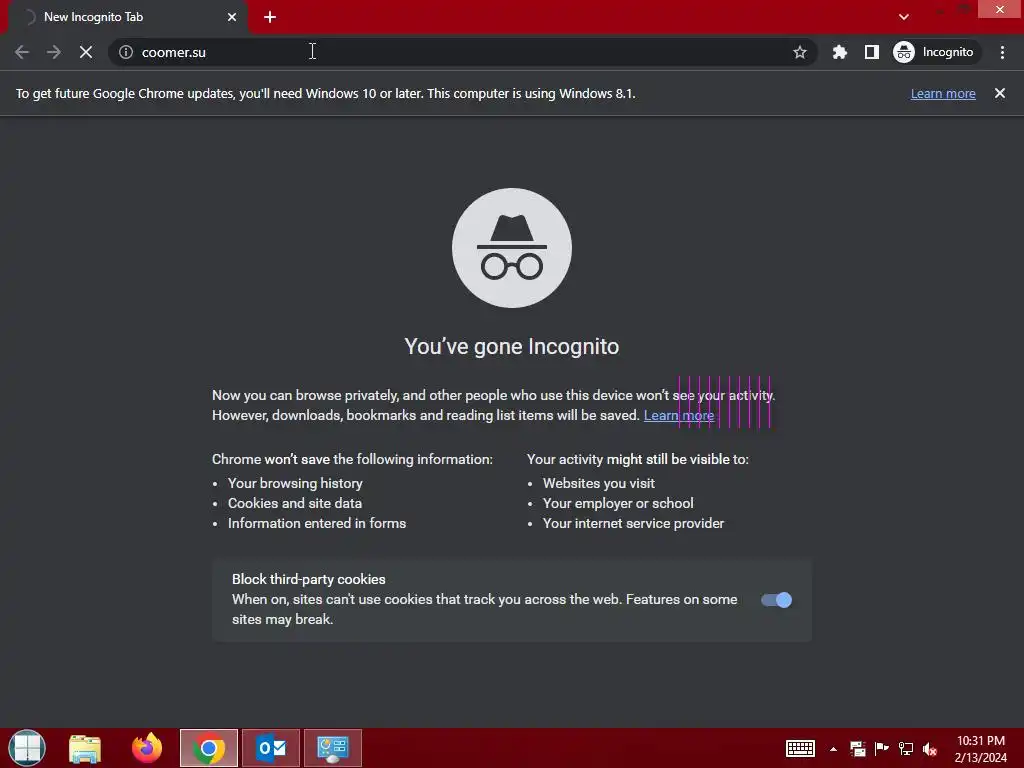The image size is (1024, 768).
Task: Show hidden tray icons arrow
Action: 833,749
